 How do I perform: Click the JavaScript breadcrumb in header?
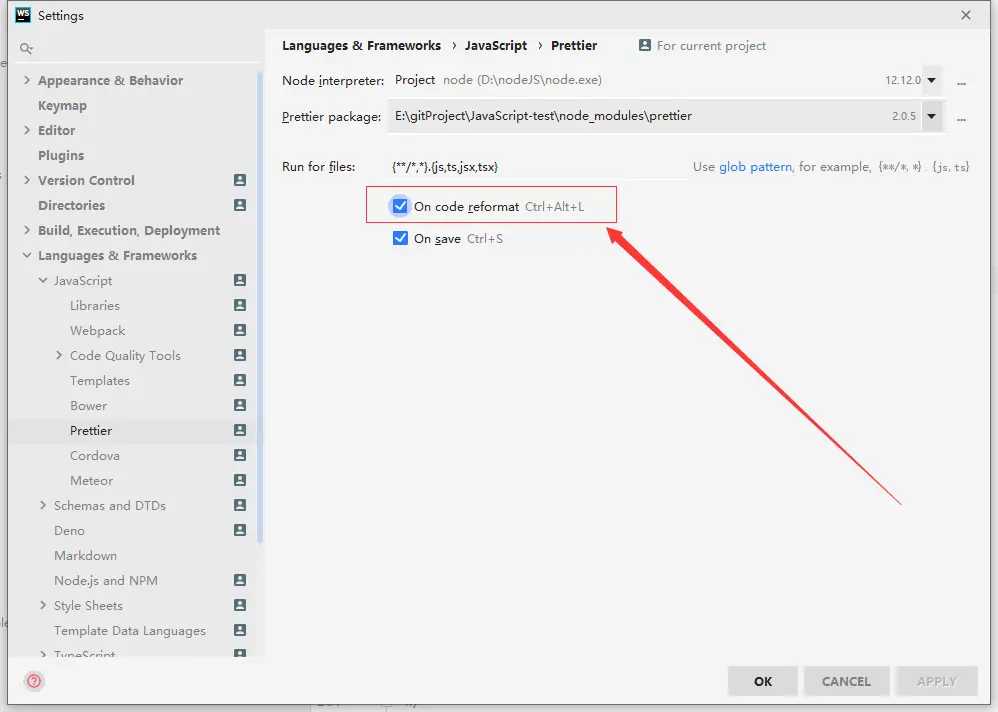pyautogui.click(x=496, y=45)
